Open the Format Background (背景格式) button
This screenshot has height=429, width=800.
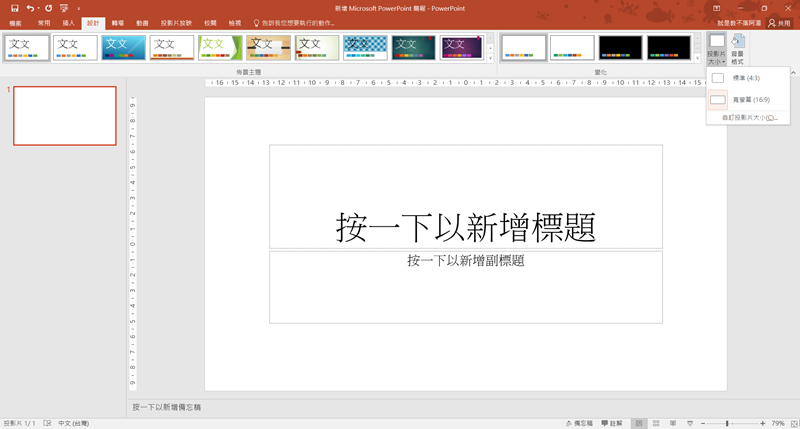pos(738,49)
